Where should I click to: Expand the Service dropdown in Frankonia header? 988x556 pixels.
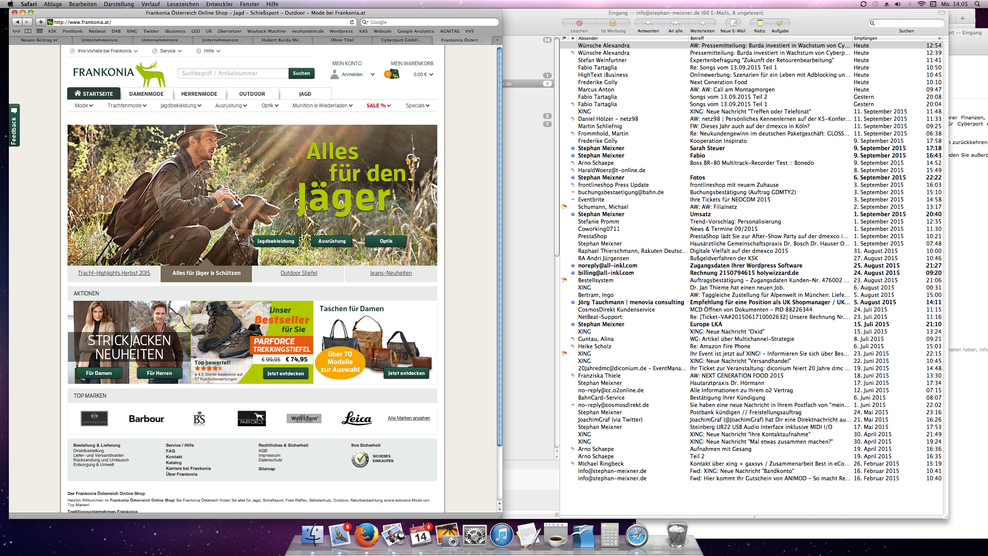(x=167, y=51)
